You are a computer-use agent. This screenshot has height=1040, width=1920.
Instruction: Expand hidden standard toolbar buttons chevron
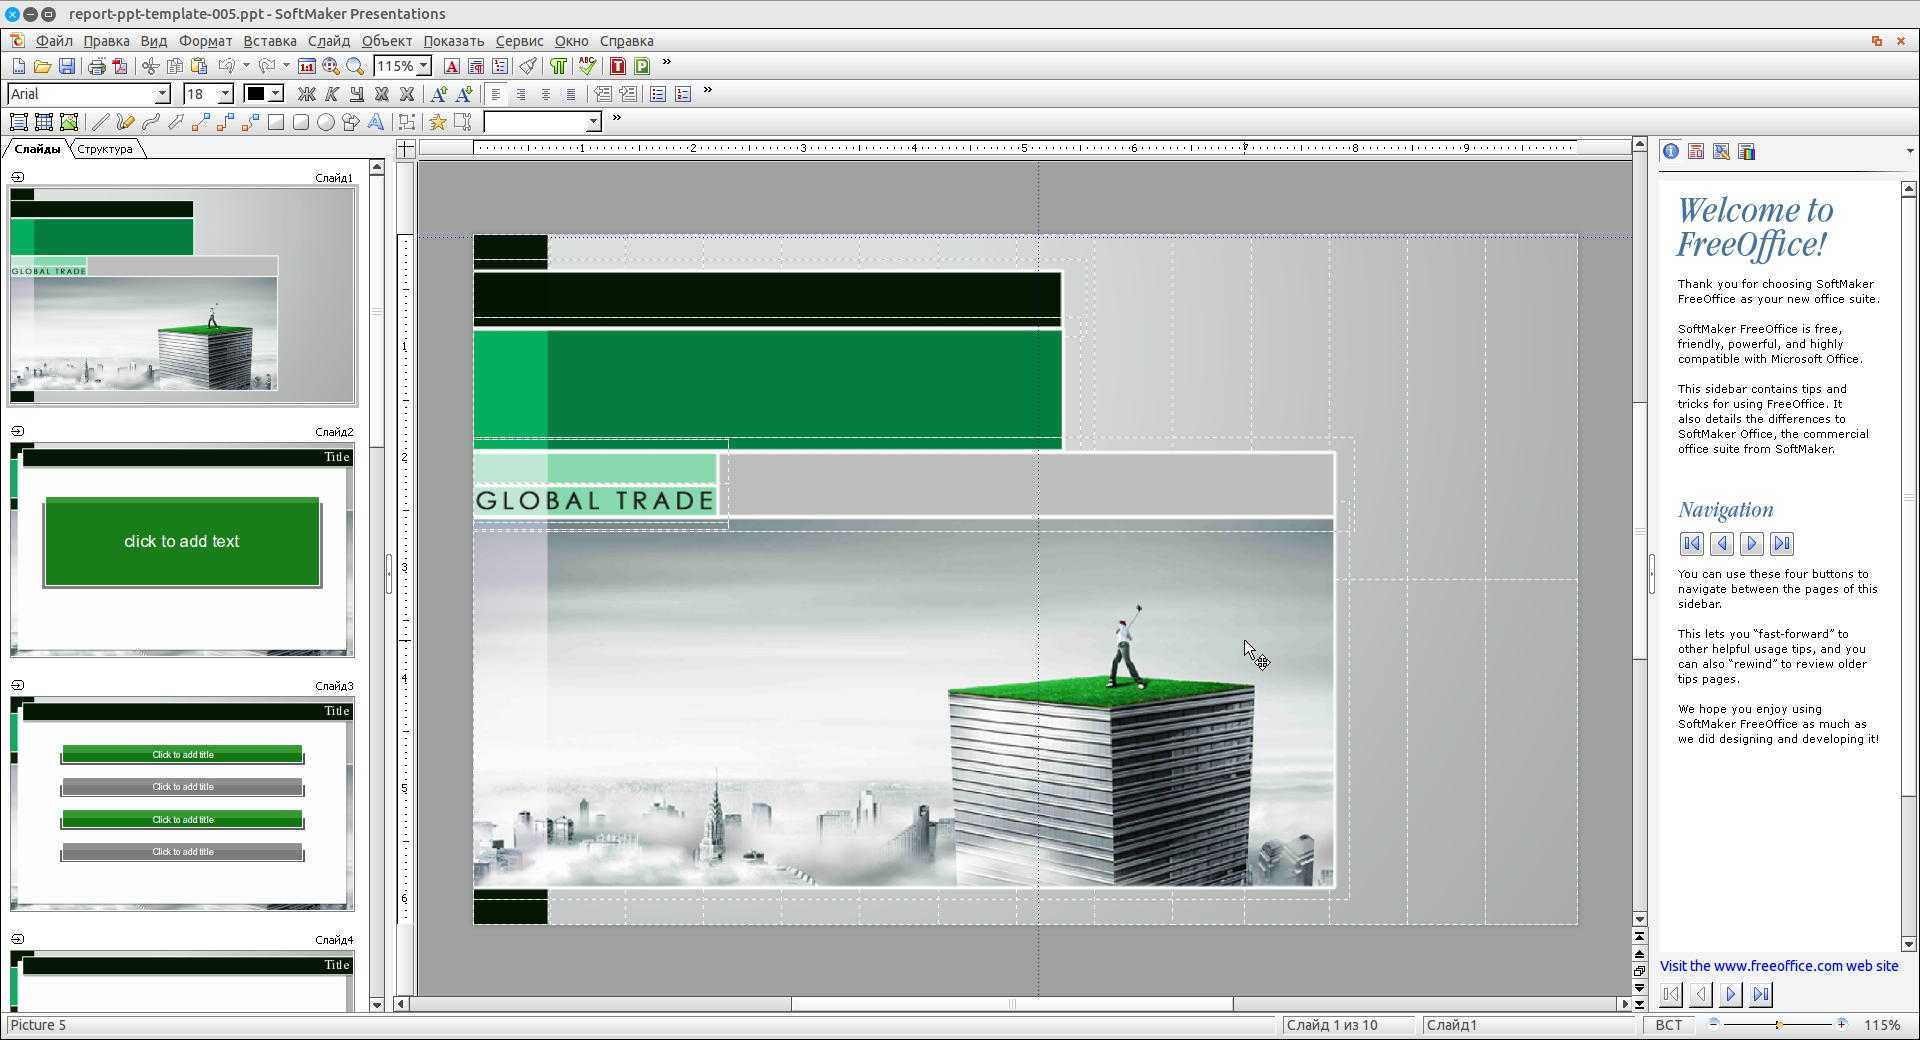[667, 64]
